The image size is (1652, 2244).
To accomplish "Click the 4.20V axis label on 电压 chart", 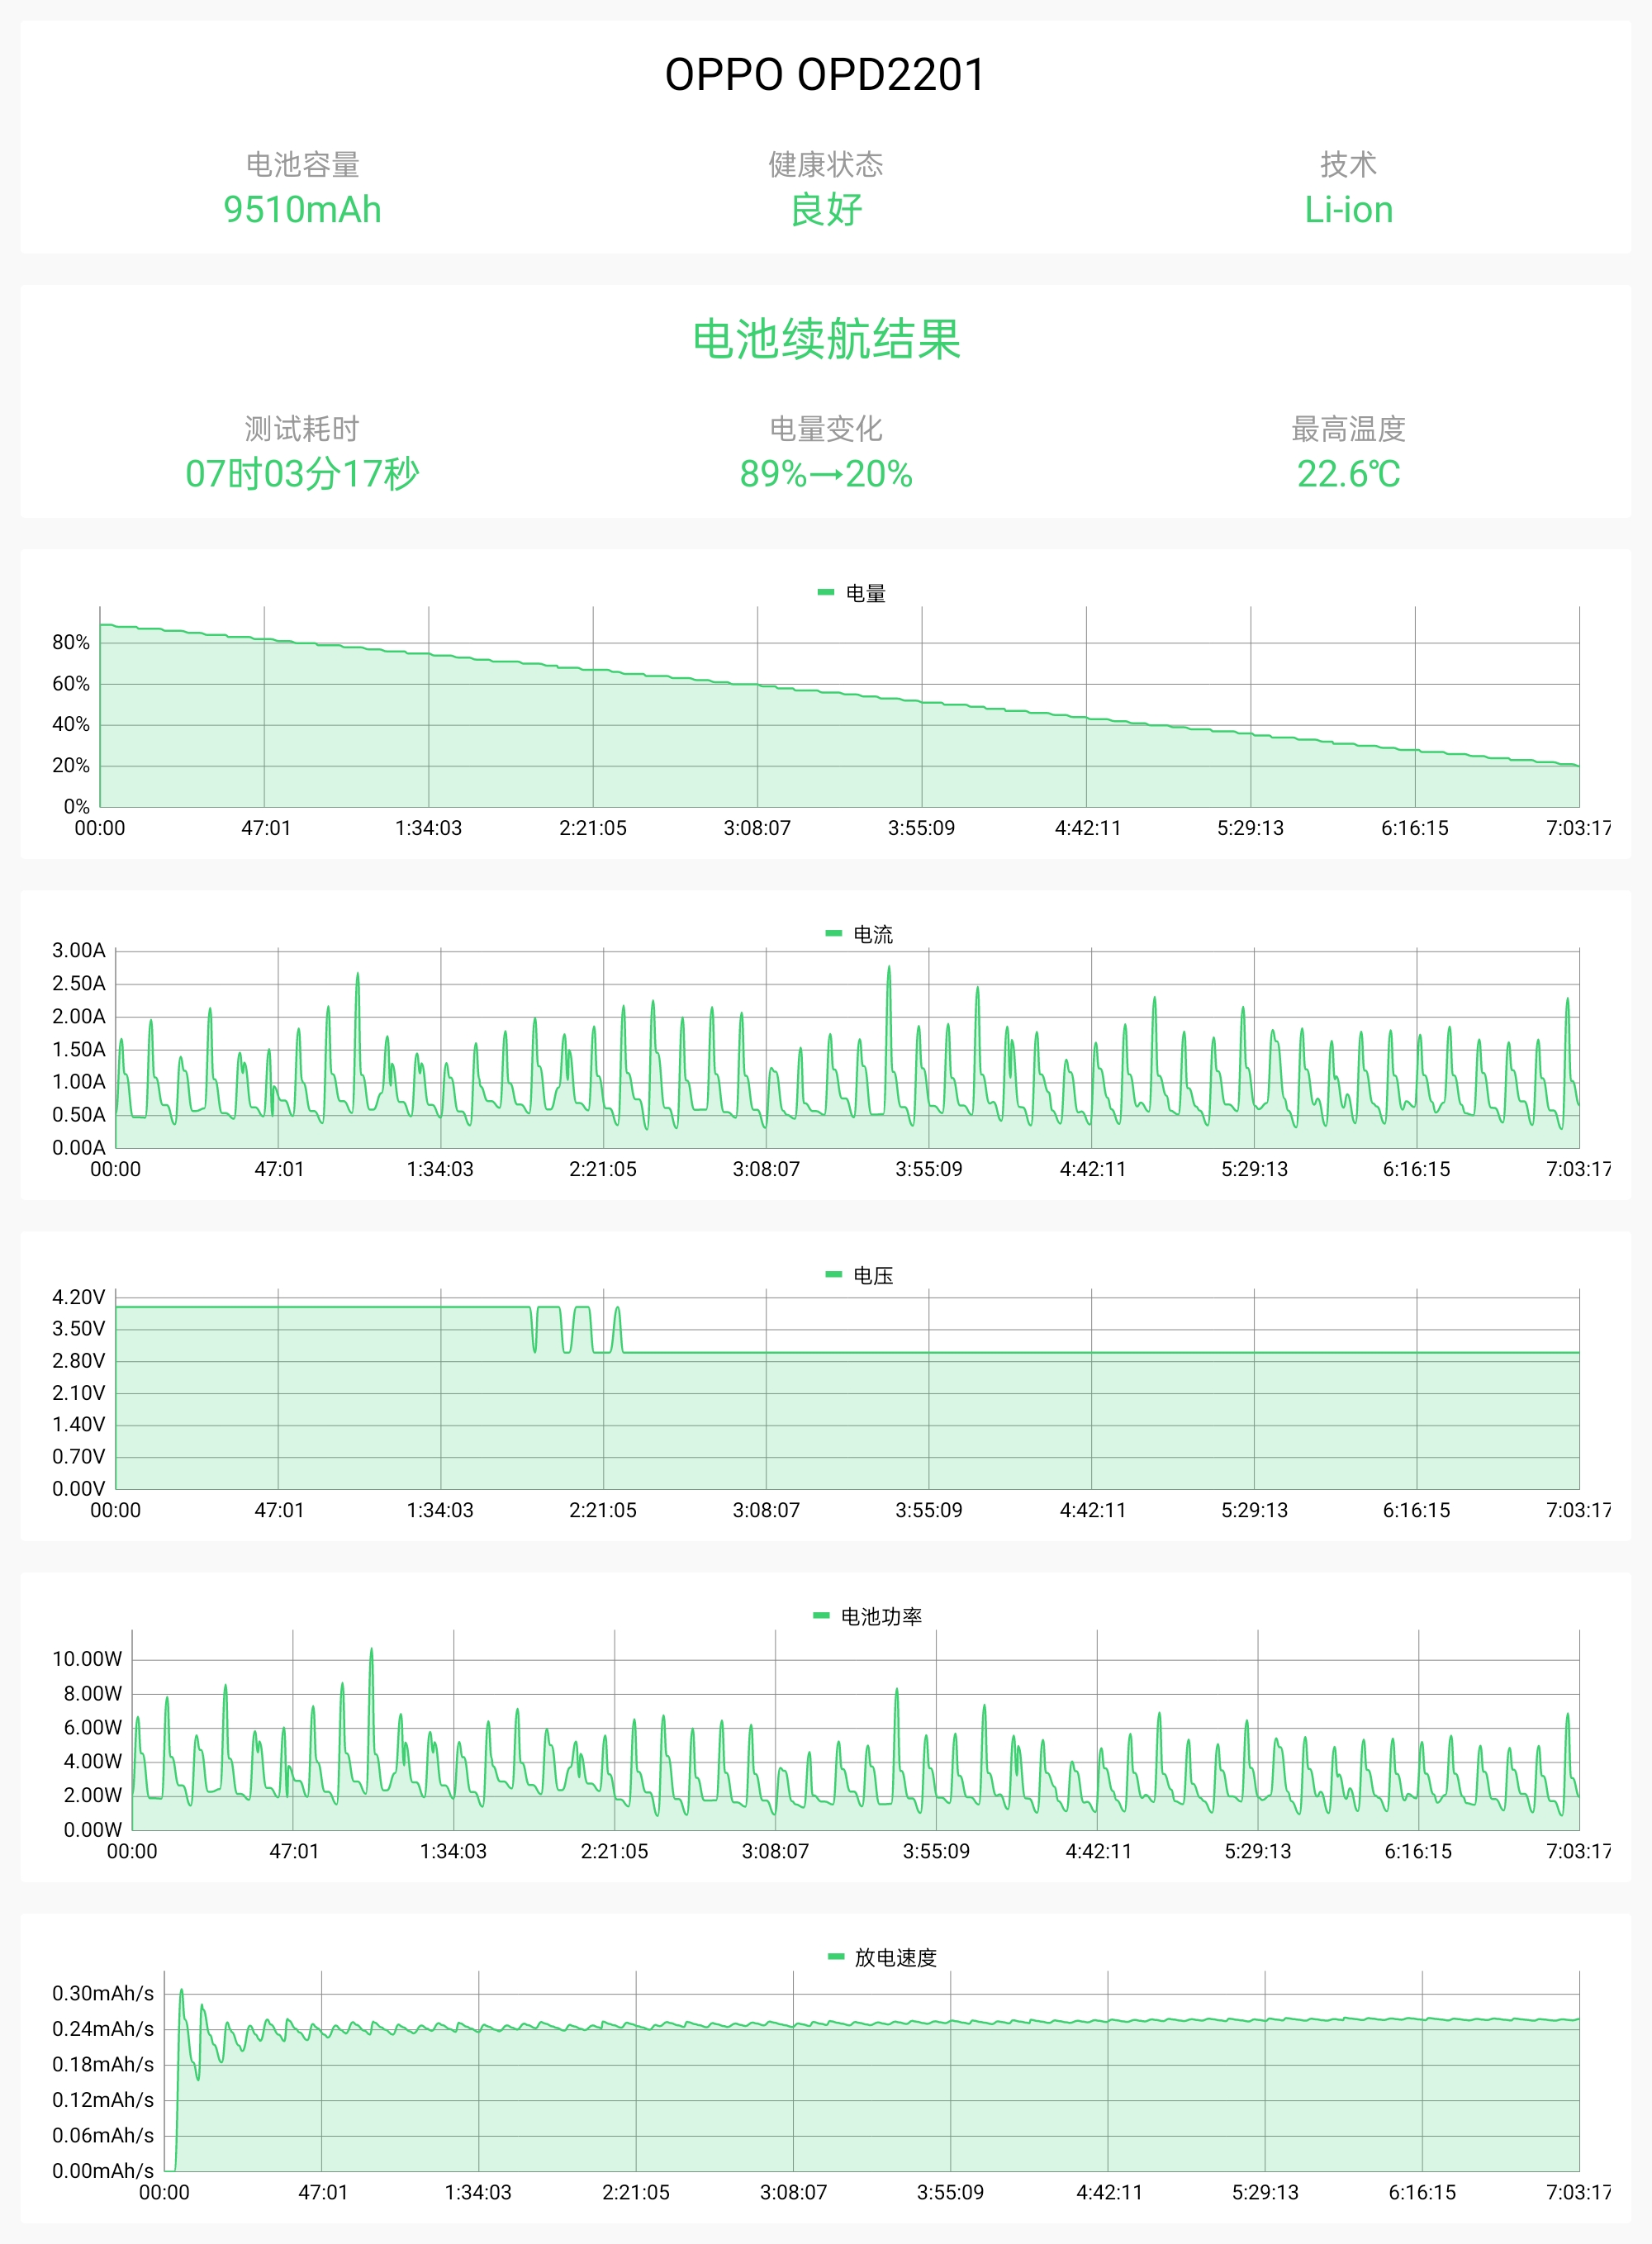I will coord(79,1297).
